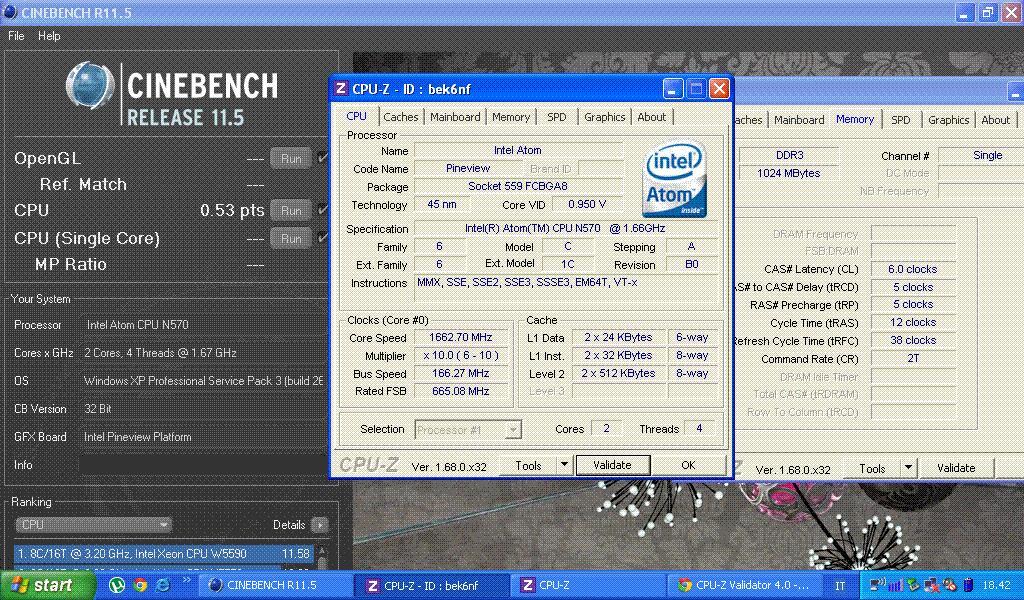Switch to plain CPU-Z taskbar button

tap(588, 585)
